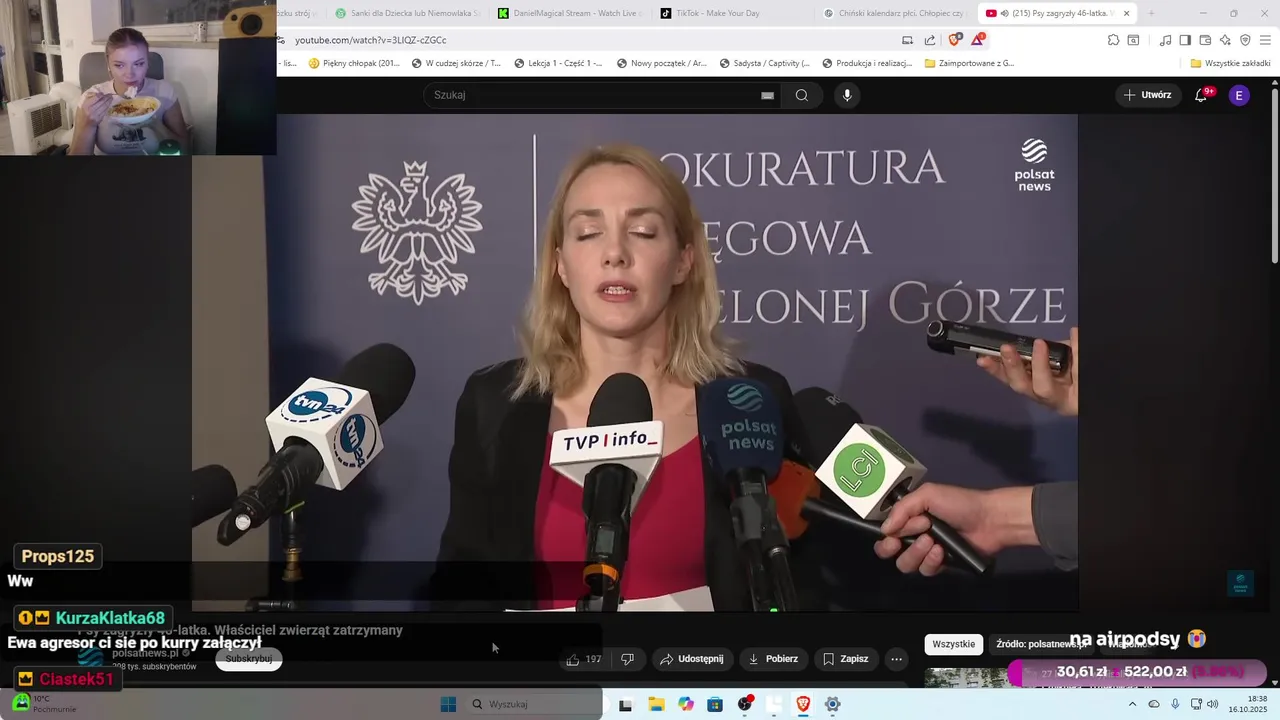
Task: Open a new browser tab with plus
Action: 1151,13
